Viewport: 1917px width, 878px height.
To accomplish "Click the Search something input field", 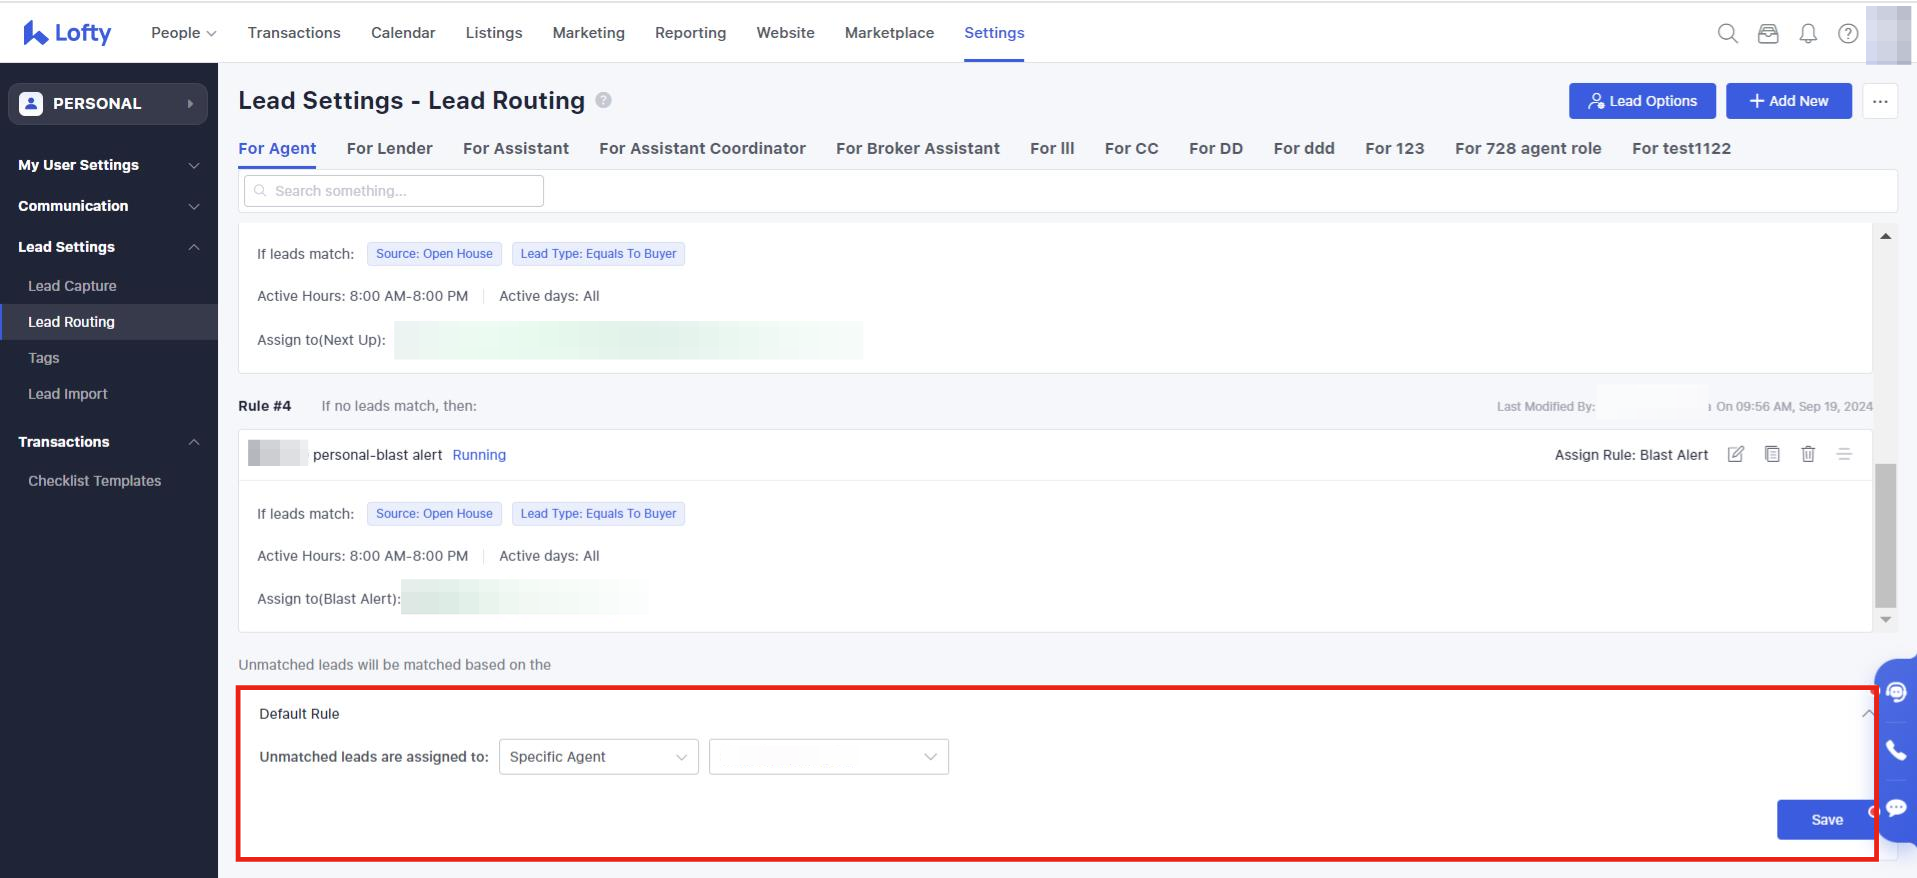I will click(x=394, y=191).
